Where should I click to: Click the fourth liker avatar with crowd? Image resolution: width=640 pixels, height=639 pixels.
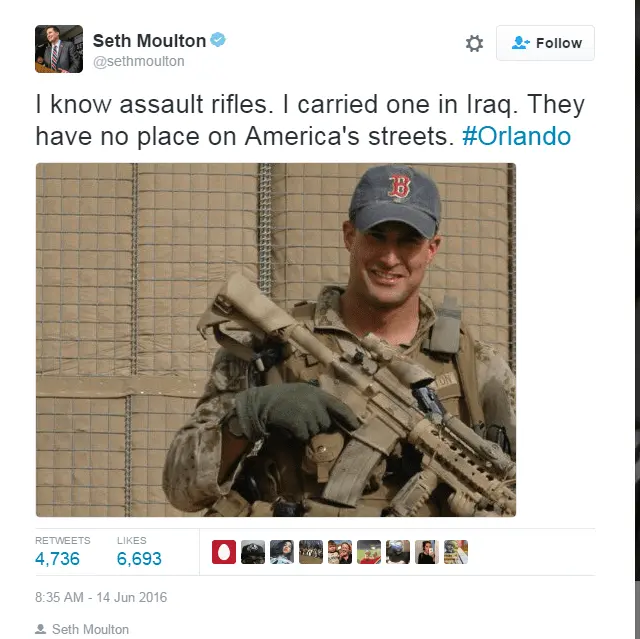pos(311,552)
